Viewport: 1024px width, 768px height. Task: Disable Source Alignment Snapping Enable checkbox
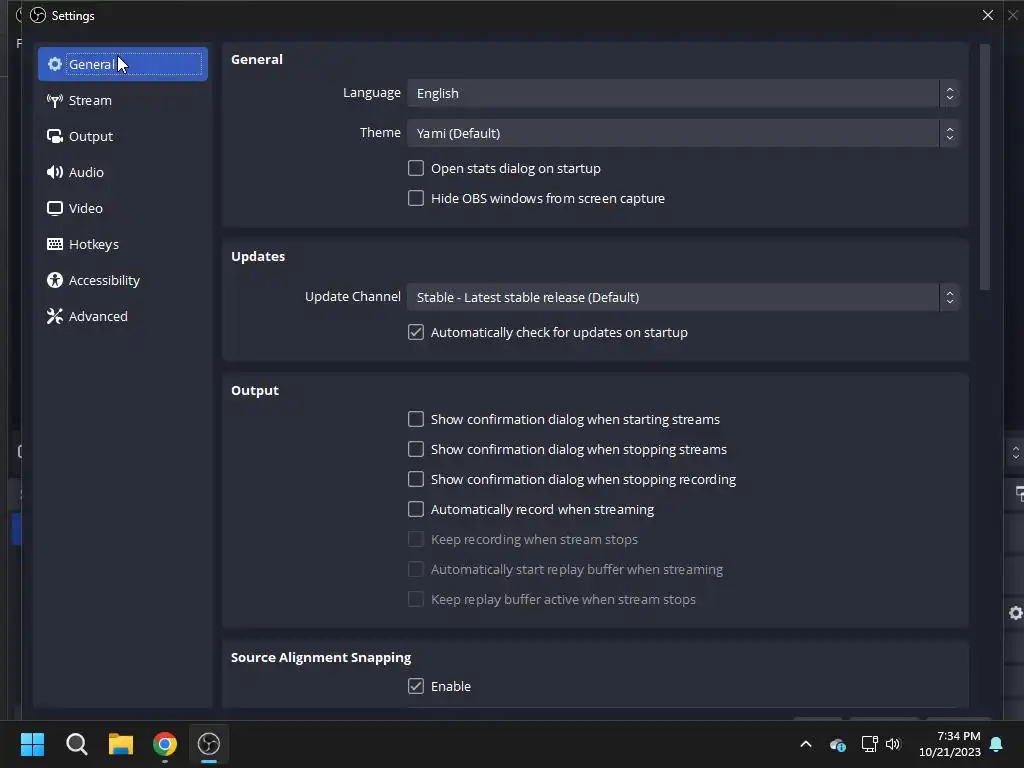pyautogui.click(x=416, y=686)
